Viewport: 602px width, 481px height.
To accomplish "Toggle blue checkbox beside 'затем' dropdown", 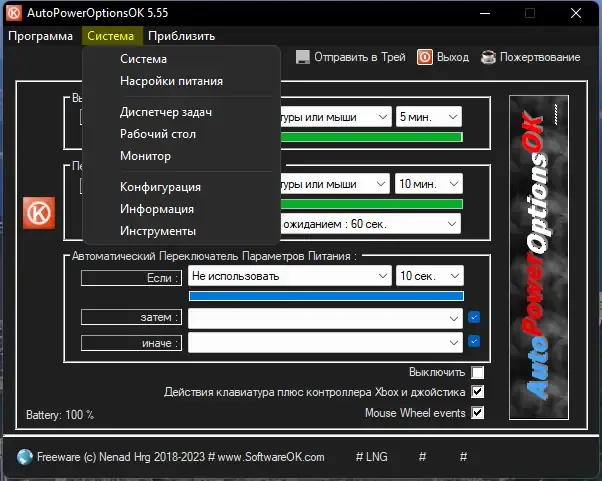I will pyautogui.click(x=474, y=317).
